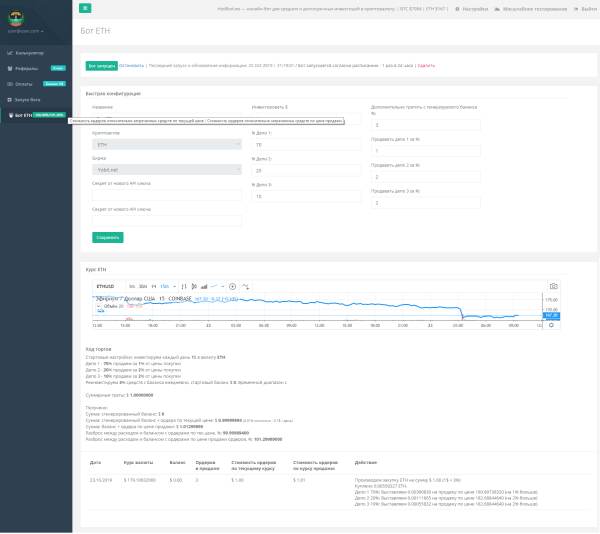600x534 pixels.
Task: Click the red Удалить link
Action: (426, 65)
